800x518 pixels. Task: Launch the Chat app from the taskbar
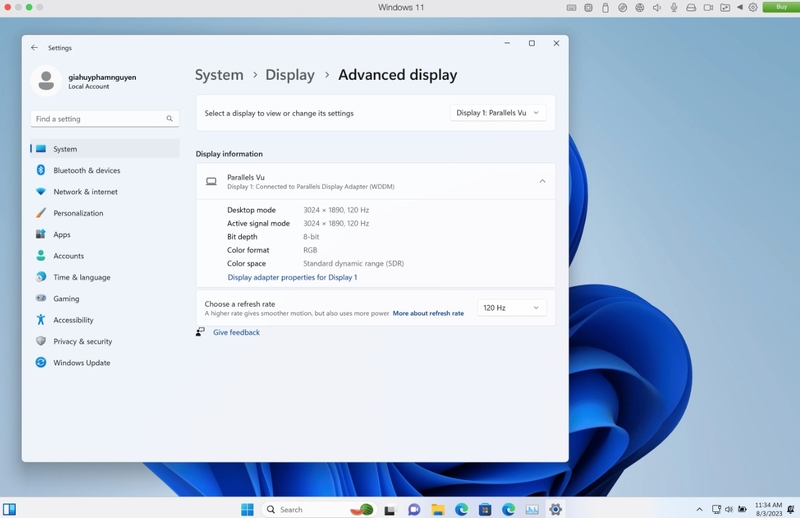414,509
